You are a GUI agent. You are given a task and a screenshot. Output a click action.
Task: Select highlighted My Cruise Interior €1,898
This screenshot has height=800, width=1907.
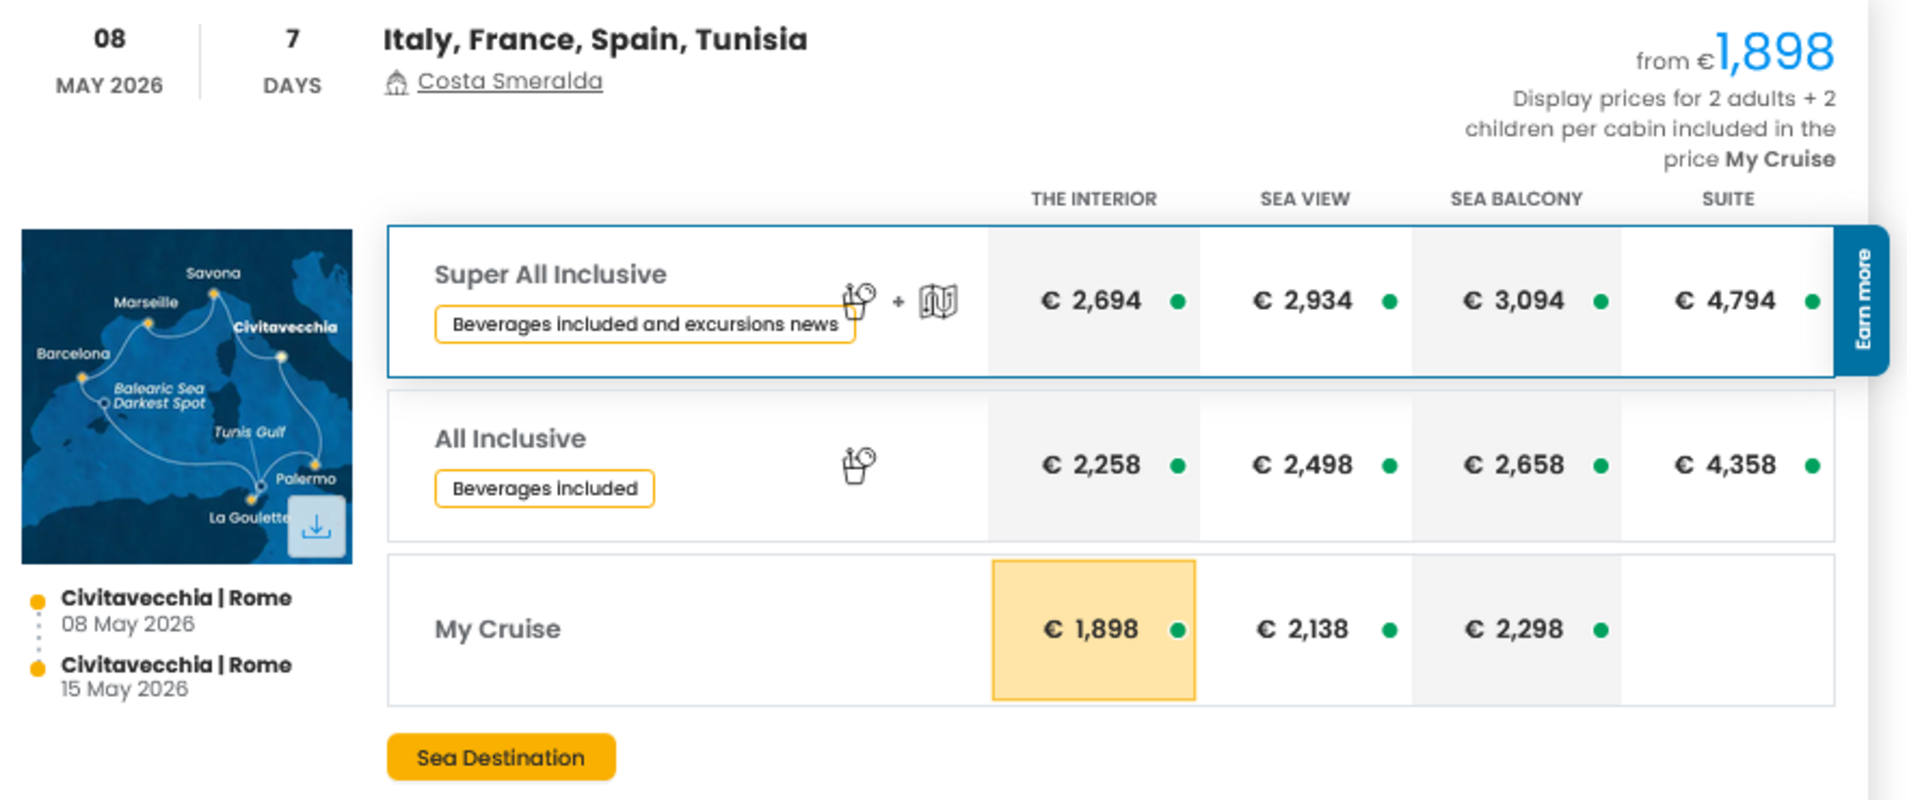click(1093, 630)
